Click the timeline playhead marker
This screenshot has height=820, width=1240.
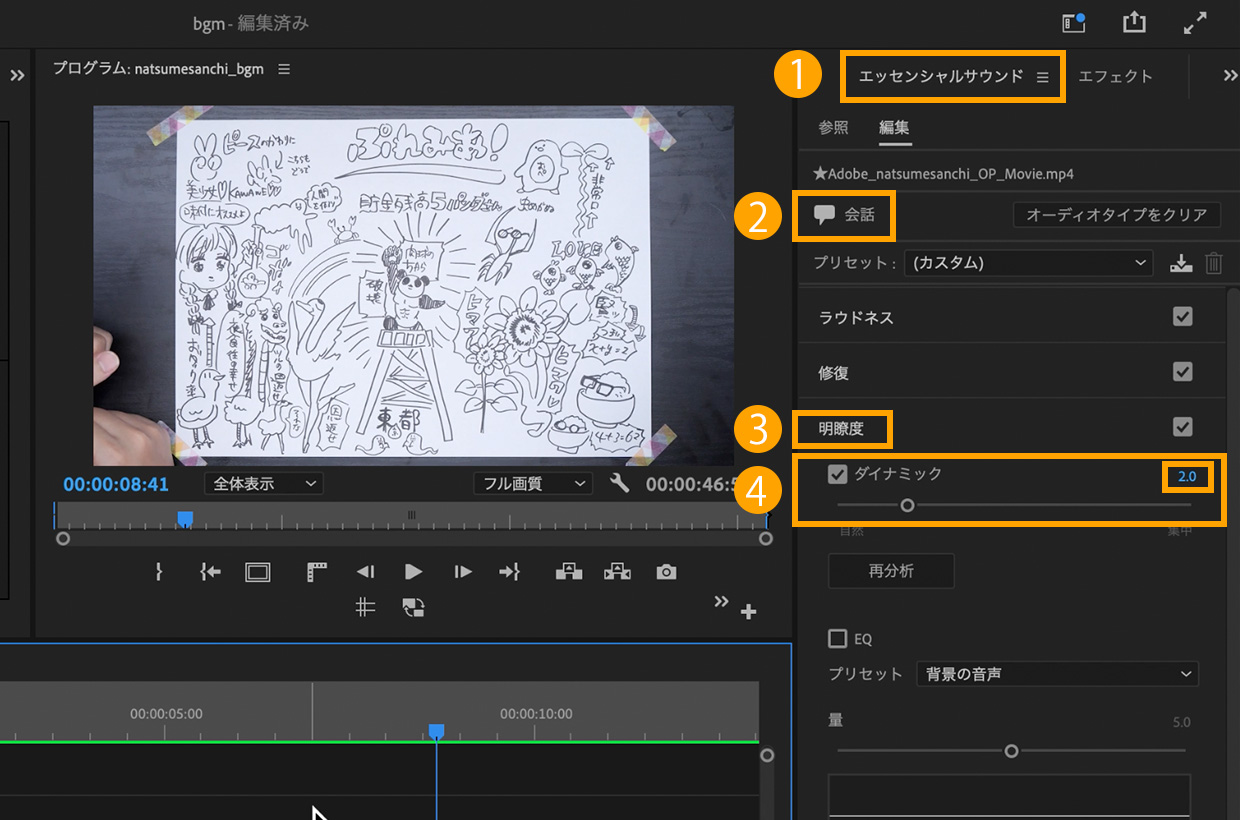(436, 732)
